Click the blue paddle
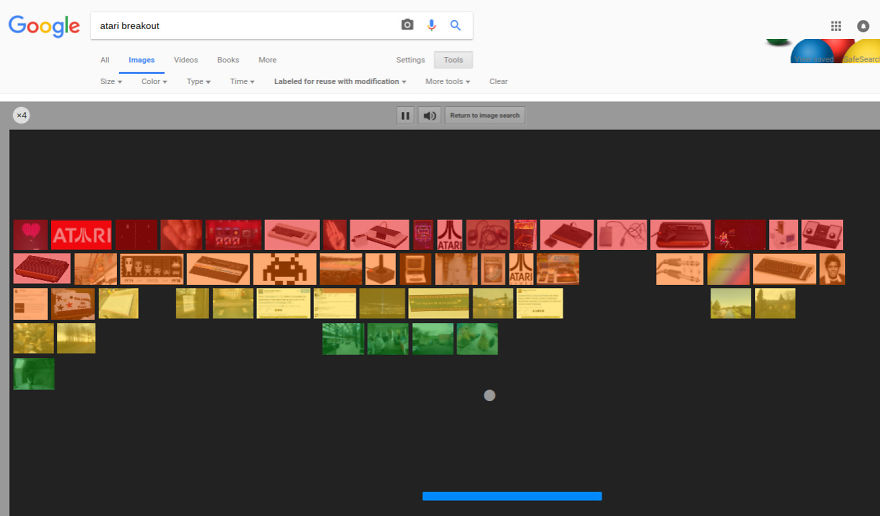The width and height of the screenshot is (880, 516). (x=512, y=496)
